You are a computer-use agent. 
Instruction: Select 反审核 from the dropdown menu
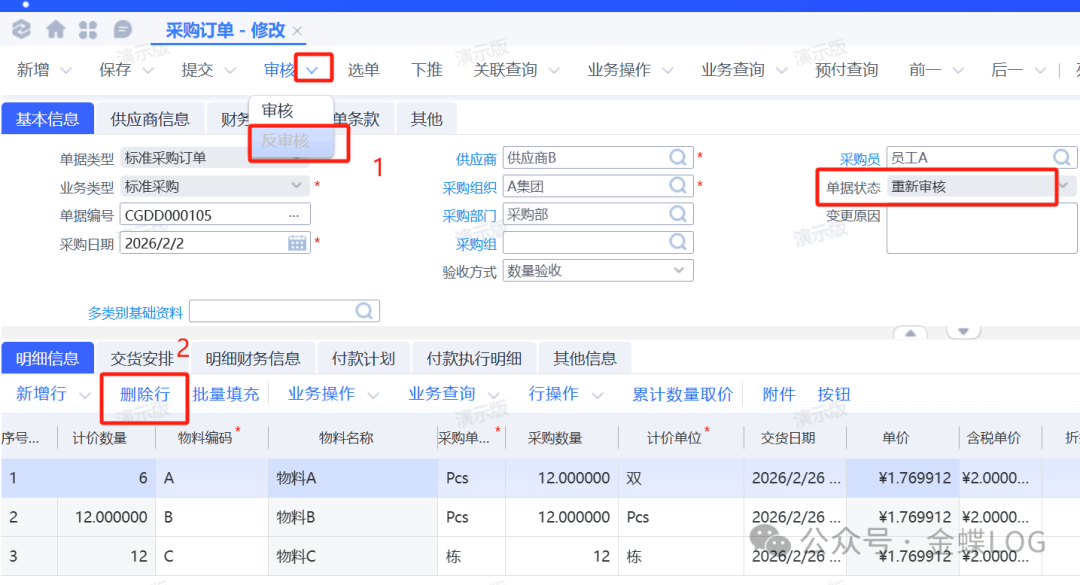click(x=286, y=141)
